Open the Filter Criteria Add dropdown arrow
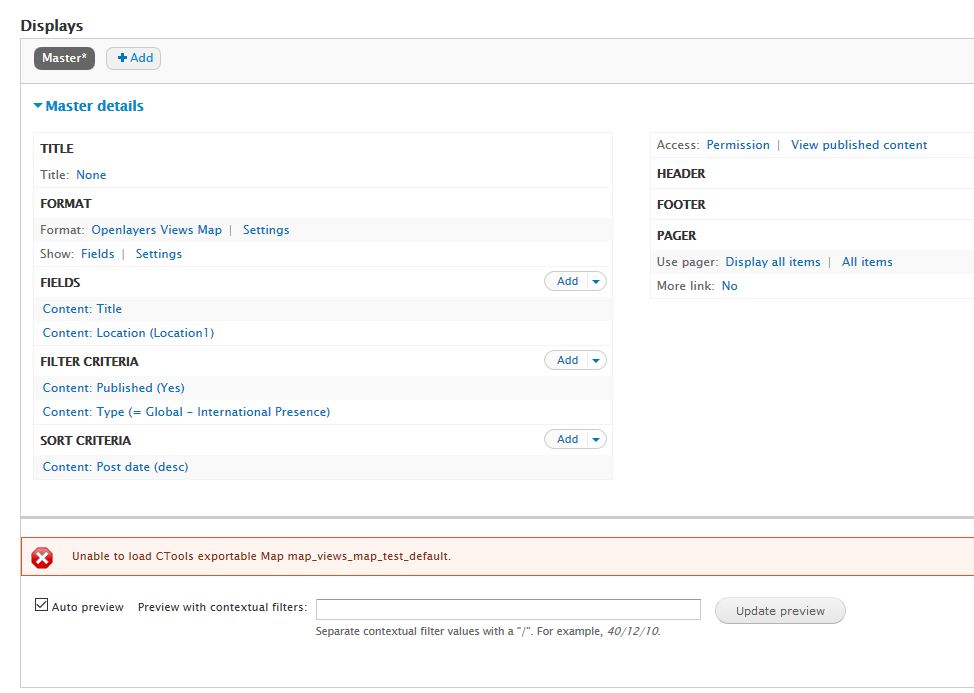 pos(596,360)
